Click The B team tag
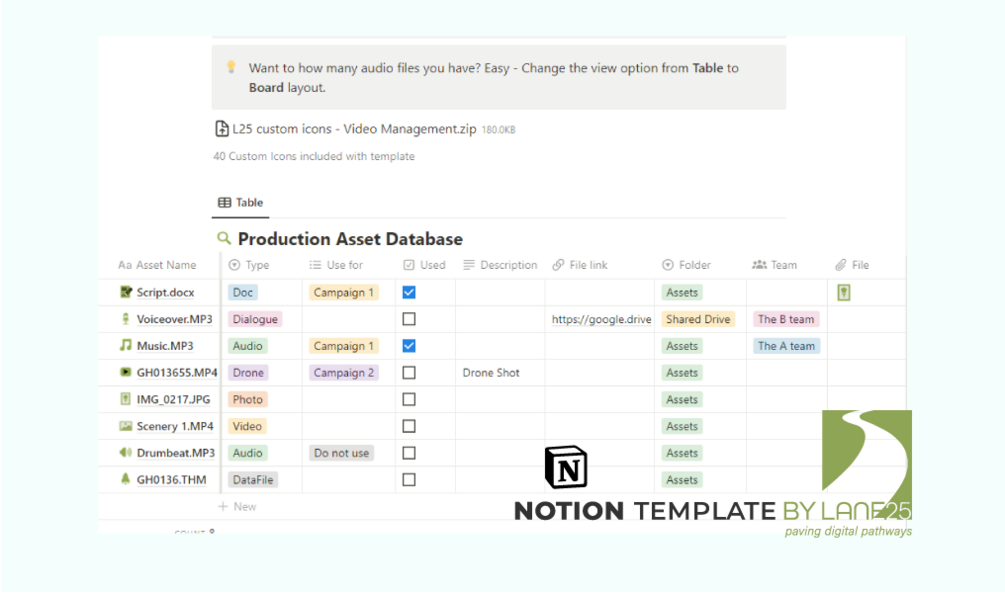Viewport: 1005px width, 594px height. (786, 319)
